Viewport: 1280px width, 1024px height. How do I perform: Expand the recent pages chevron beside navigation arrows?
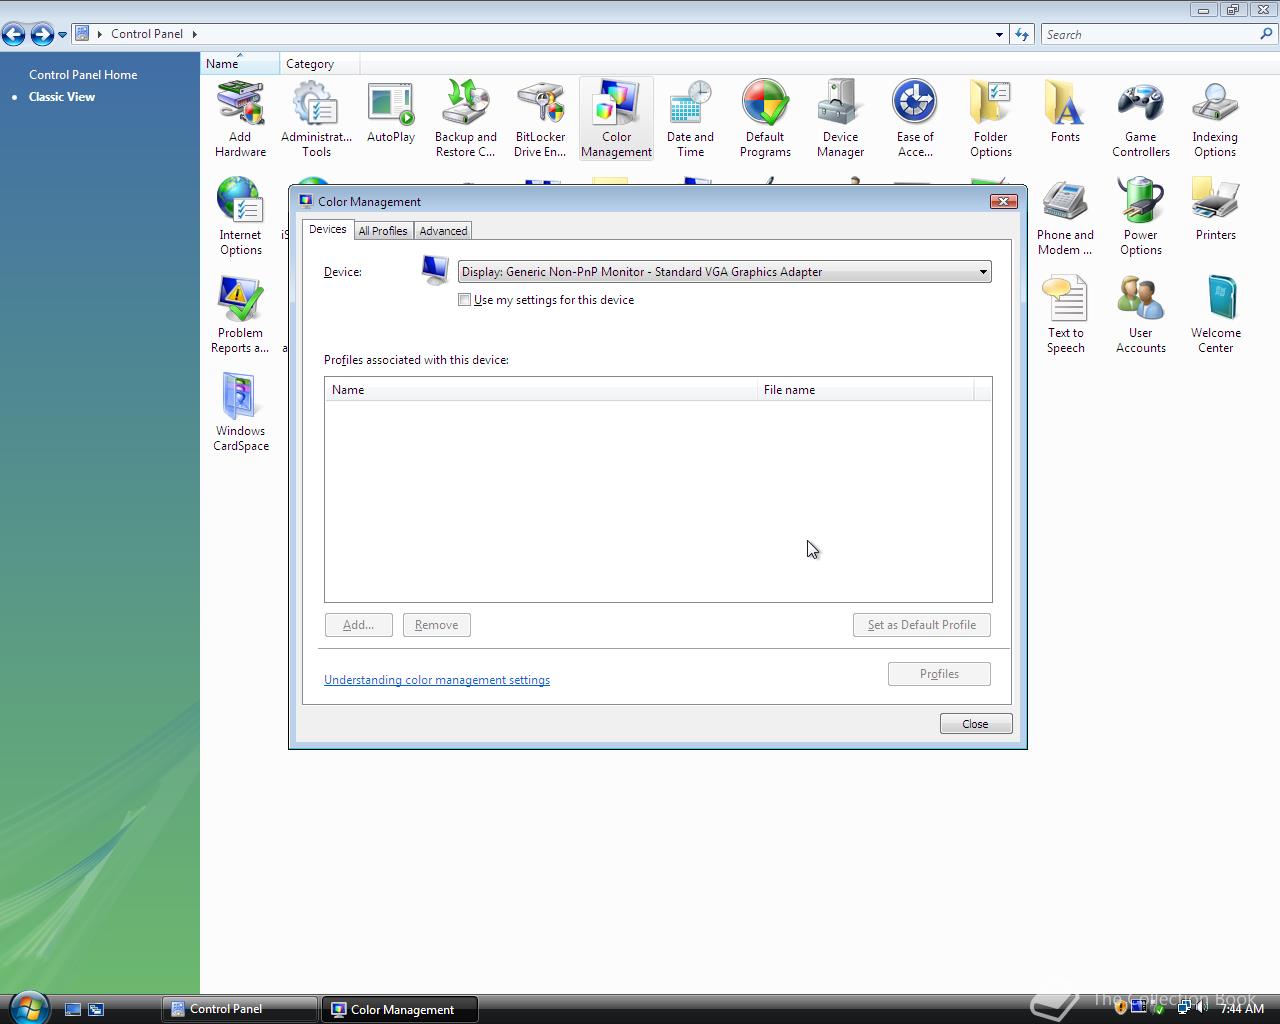pos(60,34)
